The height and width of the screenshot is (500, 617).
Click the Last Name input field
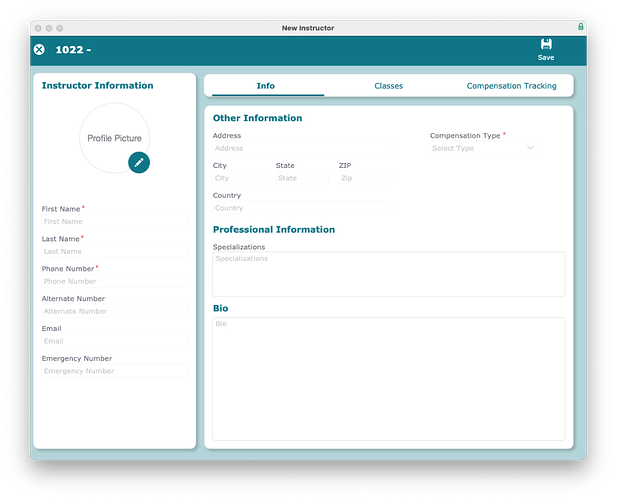point(115,251)
